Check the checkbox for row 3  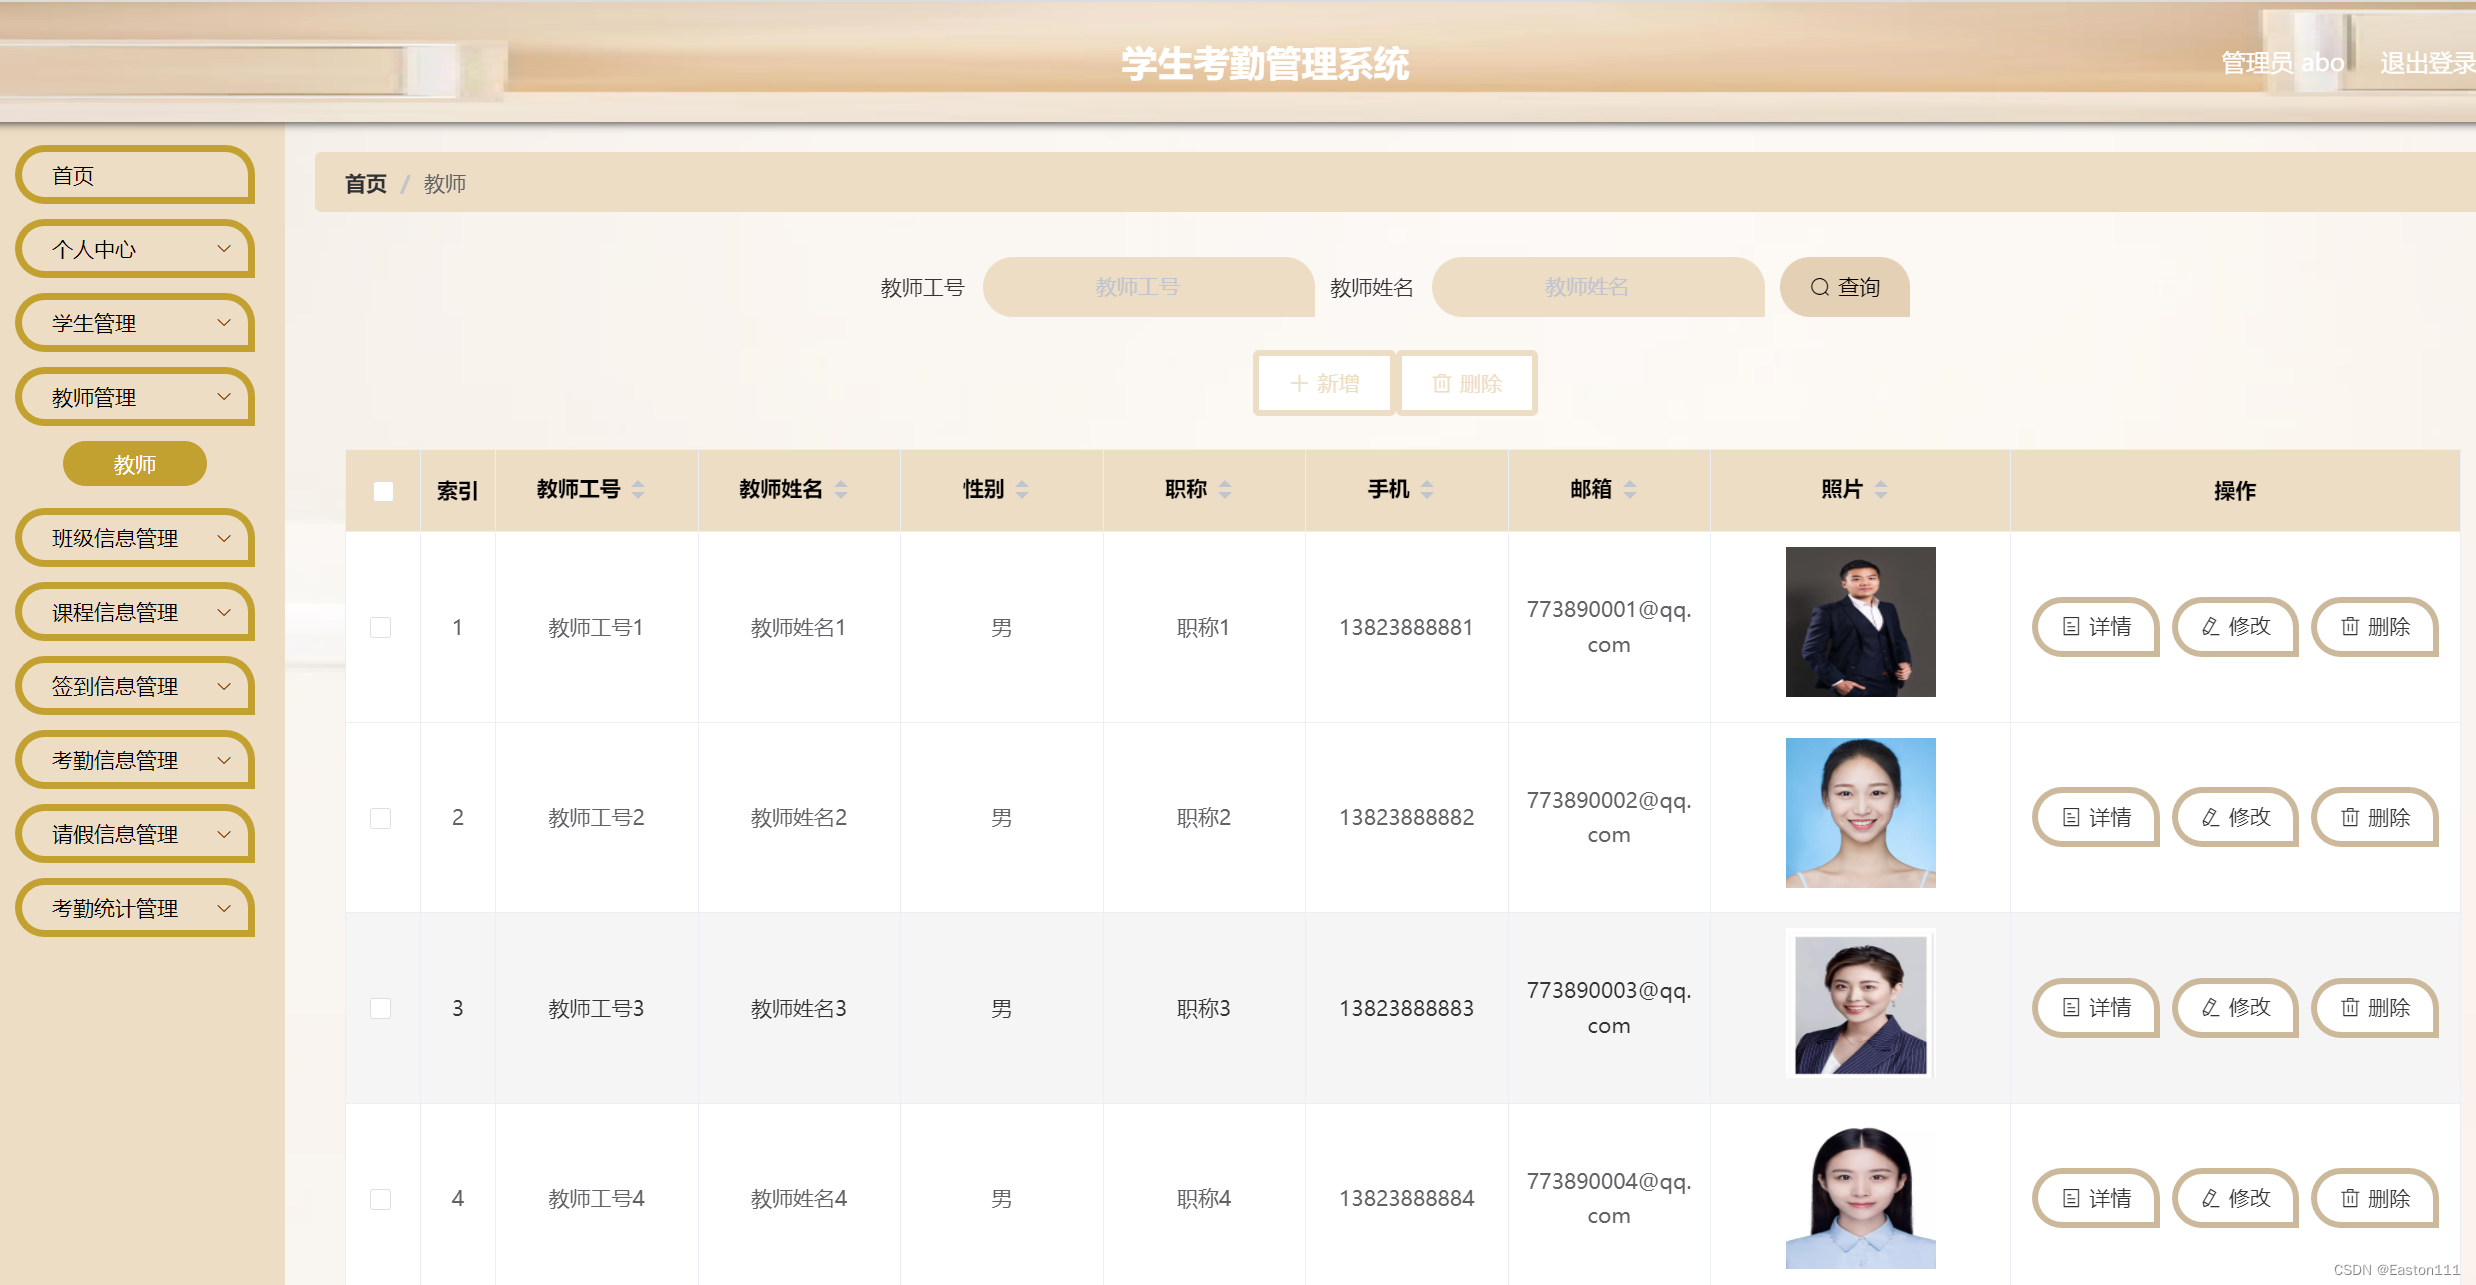pyautogui.click(x=381, y=1009)
